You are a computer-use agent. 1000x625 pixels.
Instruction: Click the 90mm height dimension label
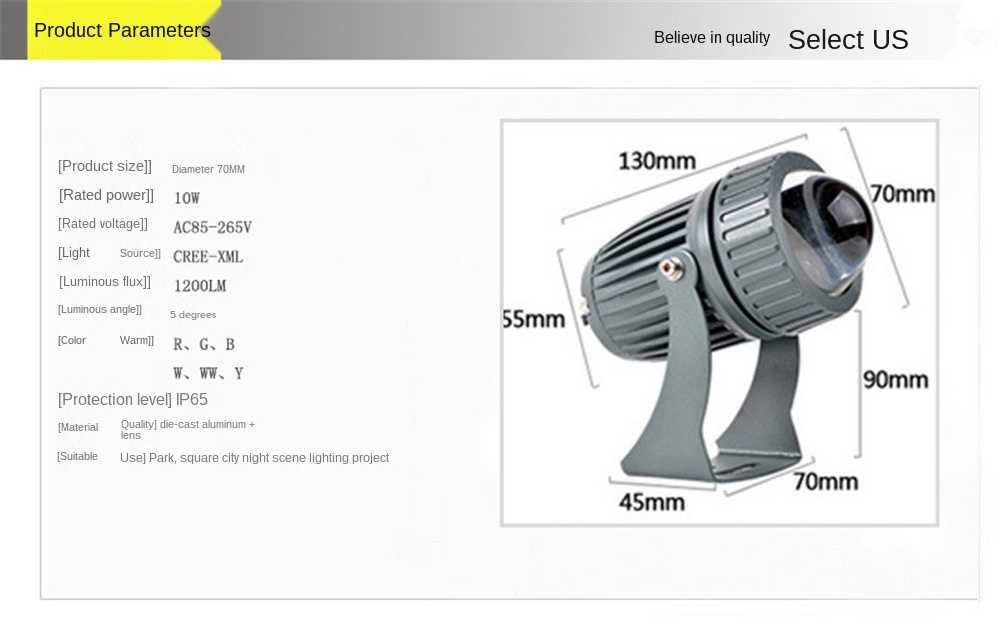[x=895, y=380]
